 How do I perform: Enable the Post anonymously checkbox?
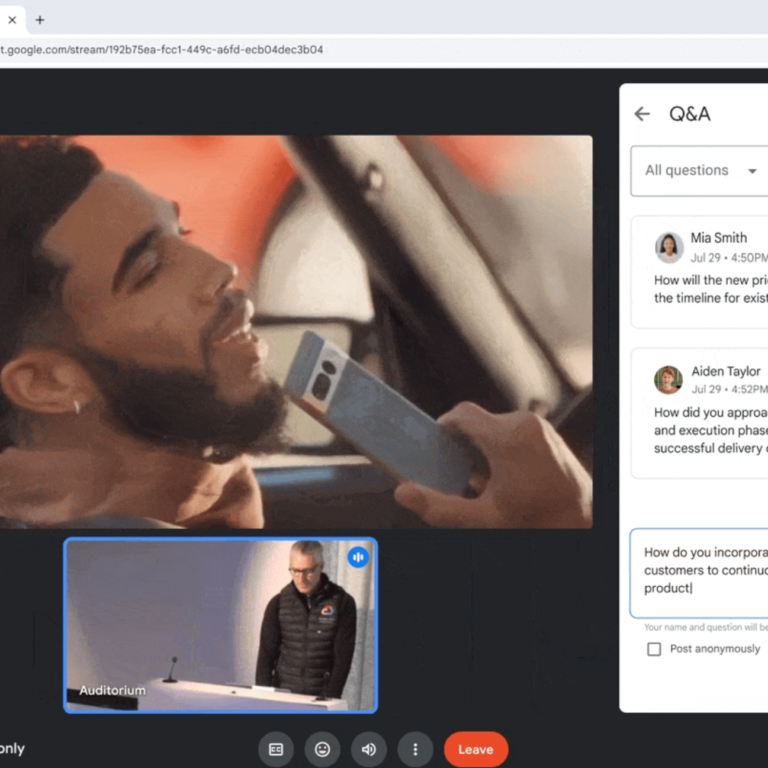tap(654, 649)
